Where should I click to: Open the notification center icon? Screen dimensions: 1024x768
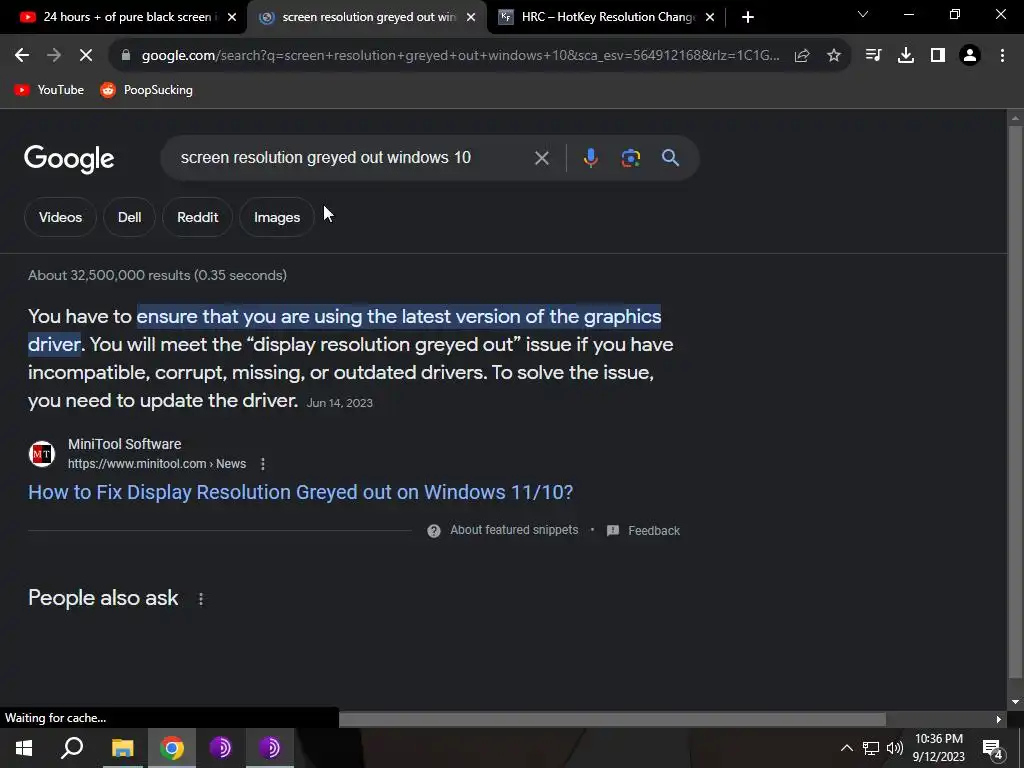point(993,748)
